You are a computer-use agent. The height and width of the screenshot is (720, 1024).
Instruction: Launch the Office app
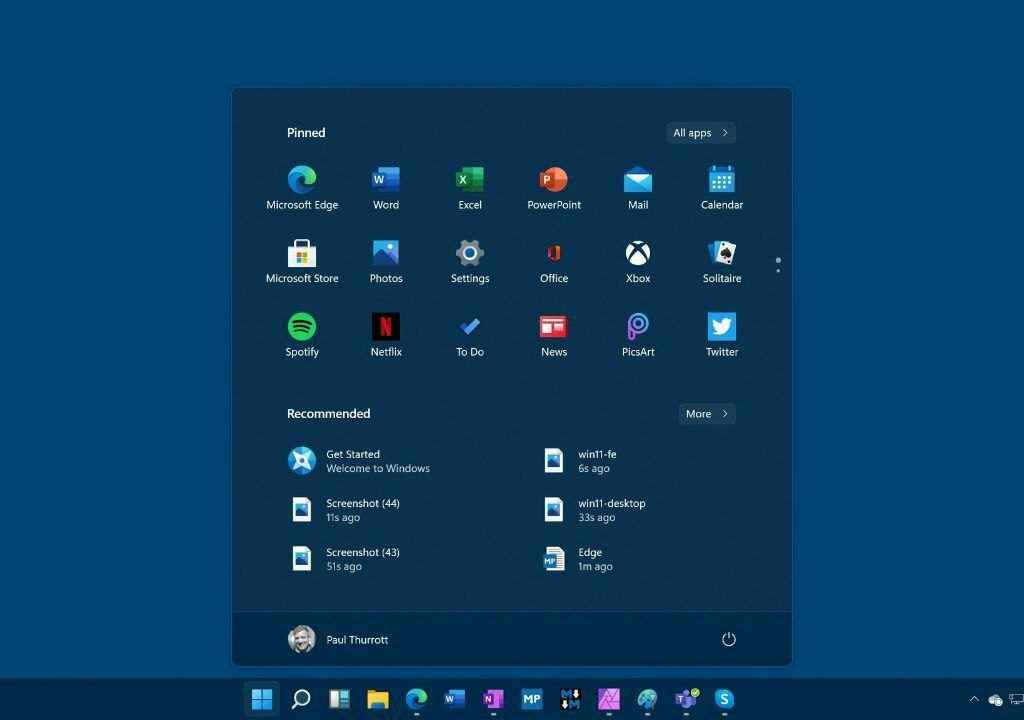[554, 261]
